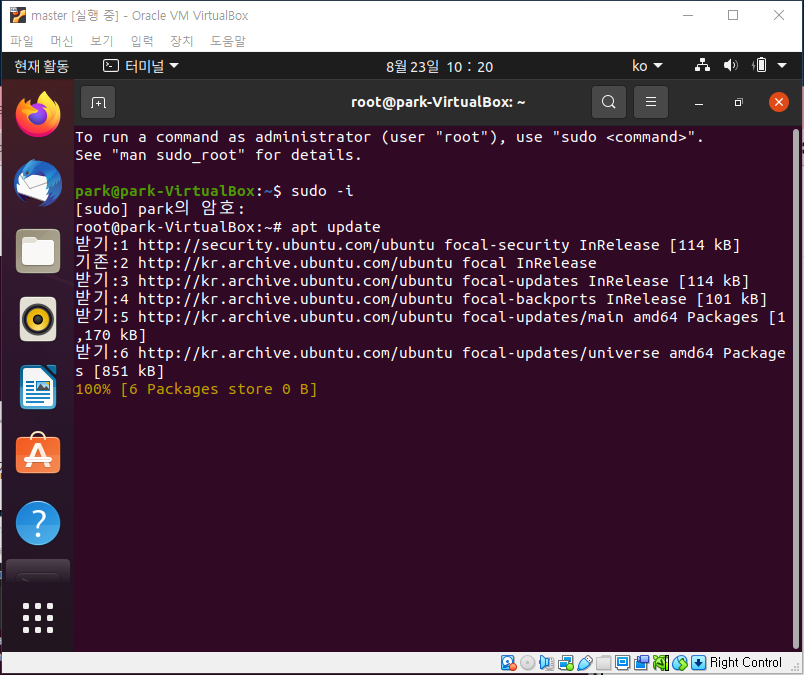The width and height of the screenshot is (804, 675).
Task: Click the terminal vertical scrollbar
Action: pyautogui.click(x=796, y=389)
